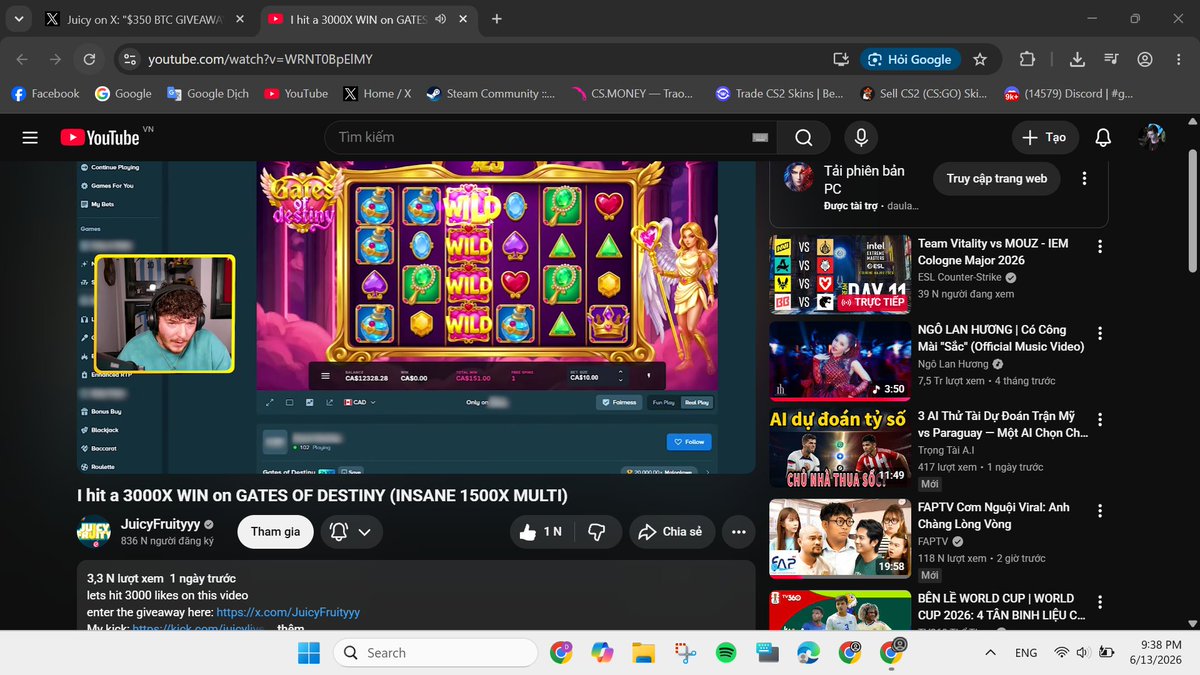Open the Facebook bookmark
Image resolution: width=1200 pixels, height=675 pixels.
45,93
